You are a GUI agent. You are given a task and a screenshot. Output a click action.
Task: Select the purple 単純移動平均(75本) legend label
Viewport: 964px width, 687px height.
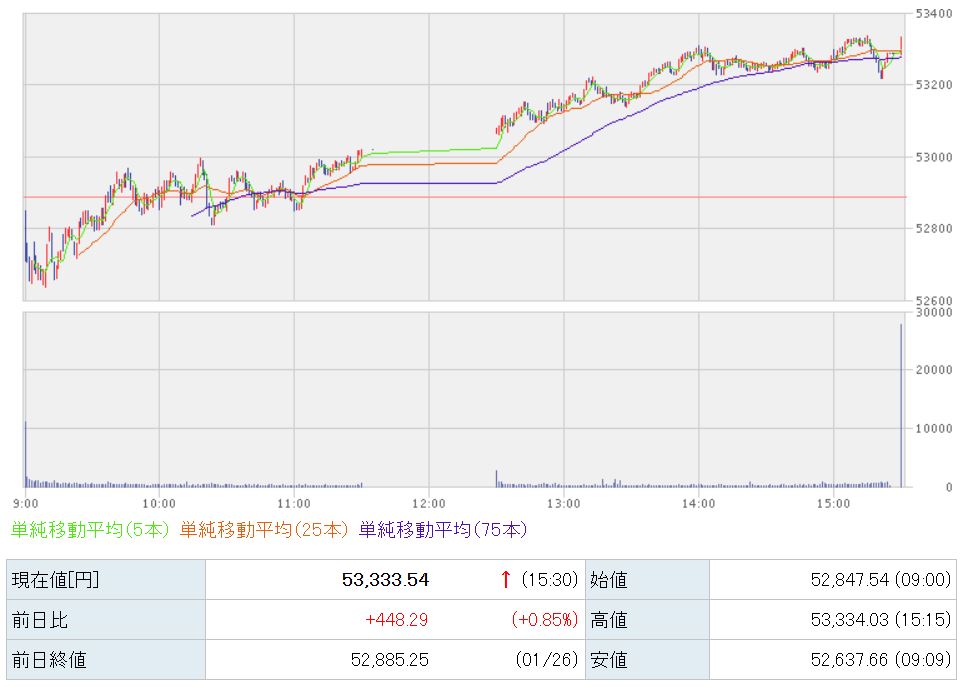pyautogui.click(x=442, y=530)
